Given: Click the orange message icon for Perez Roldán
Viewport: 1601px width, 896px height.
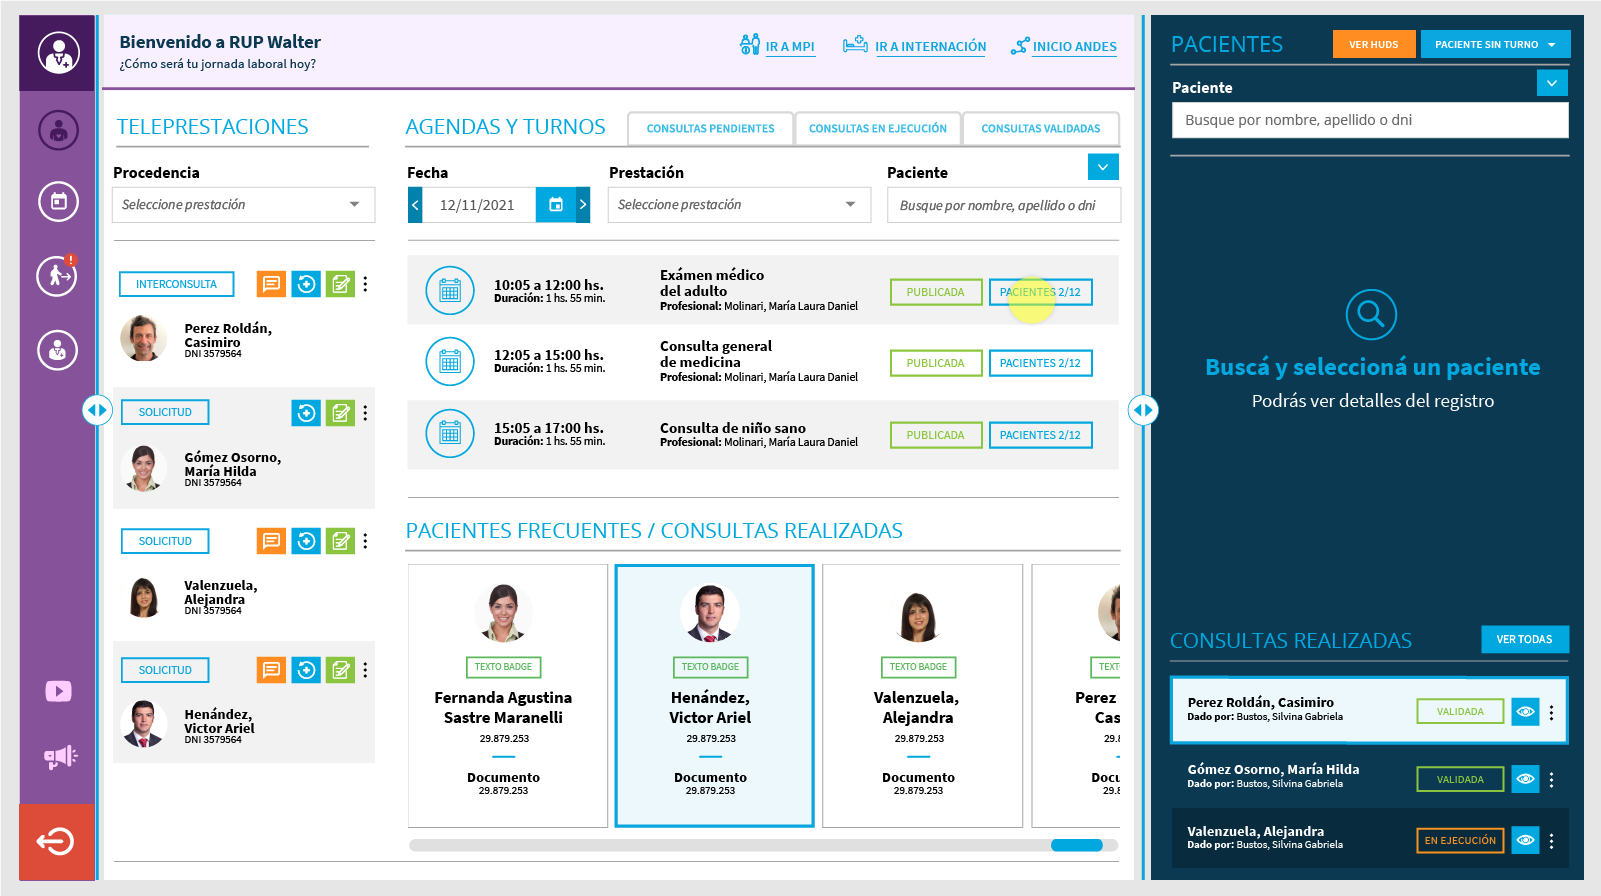Looking at the screenshot, I should (x=271, y=284).
